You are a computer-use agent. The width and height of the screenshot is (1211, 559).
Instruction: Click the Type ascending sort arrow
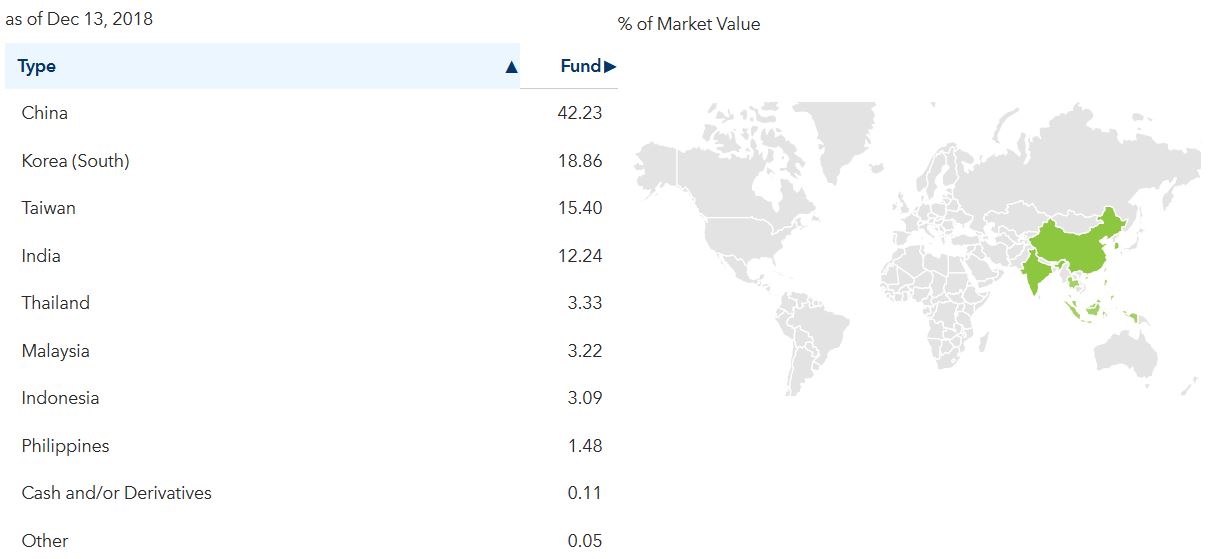click(511, 67)
